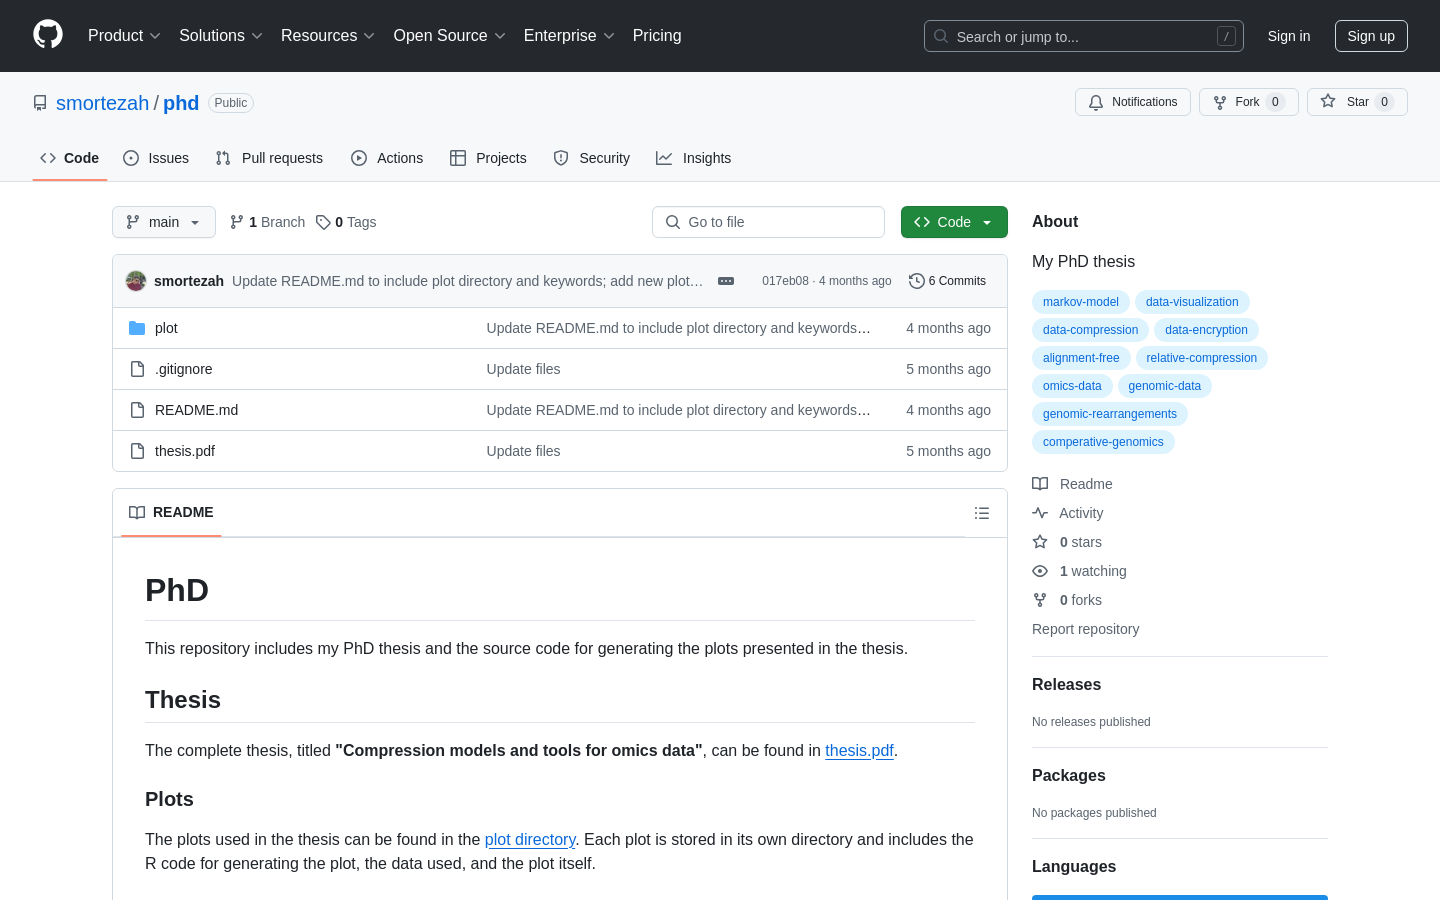Select the markov-model topic tag
The image size is (1440, 900).
point(1080,302)
